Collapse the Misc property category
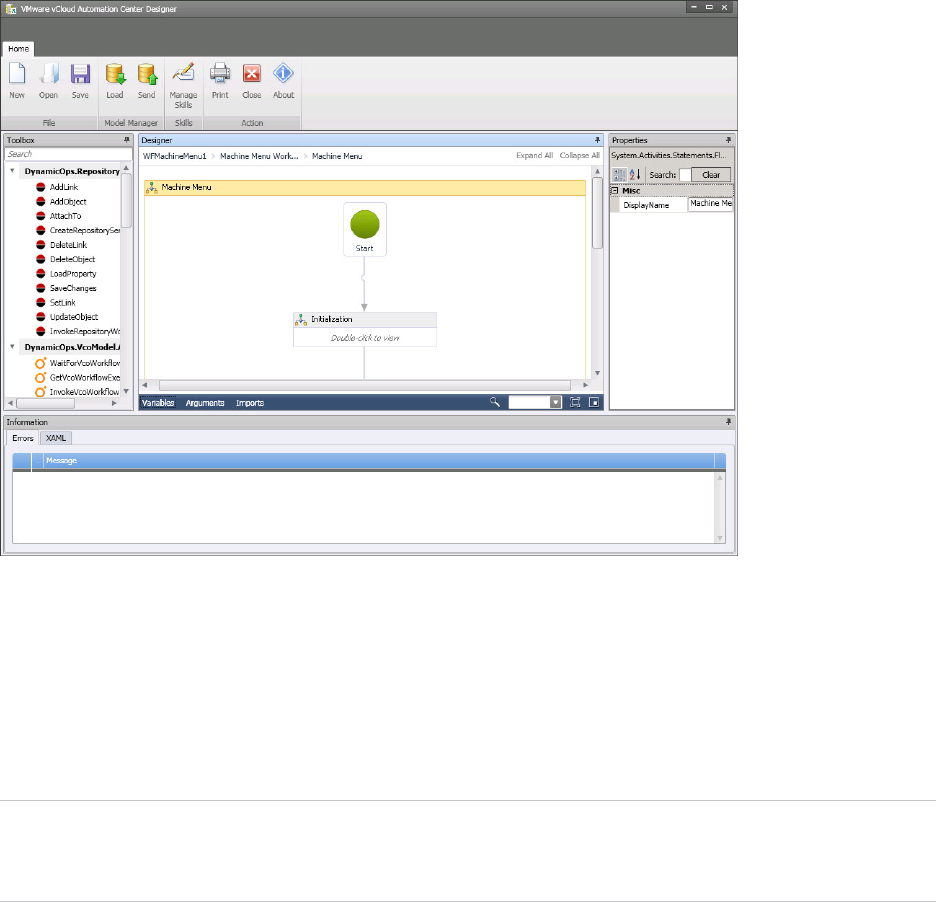Image resolution: width=936 pixels, height=902 pixels. coord(615,190)
